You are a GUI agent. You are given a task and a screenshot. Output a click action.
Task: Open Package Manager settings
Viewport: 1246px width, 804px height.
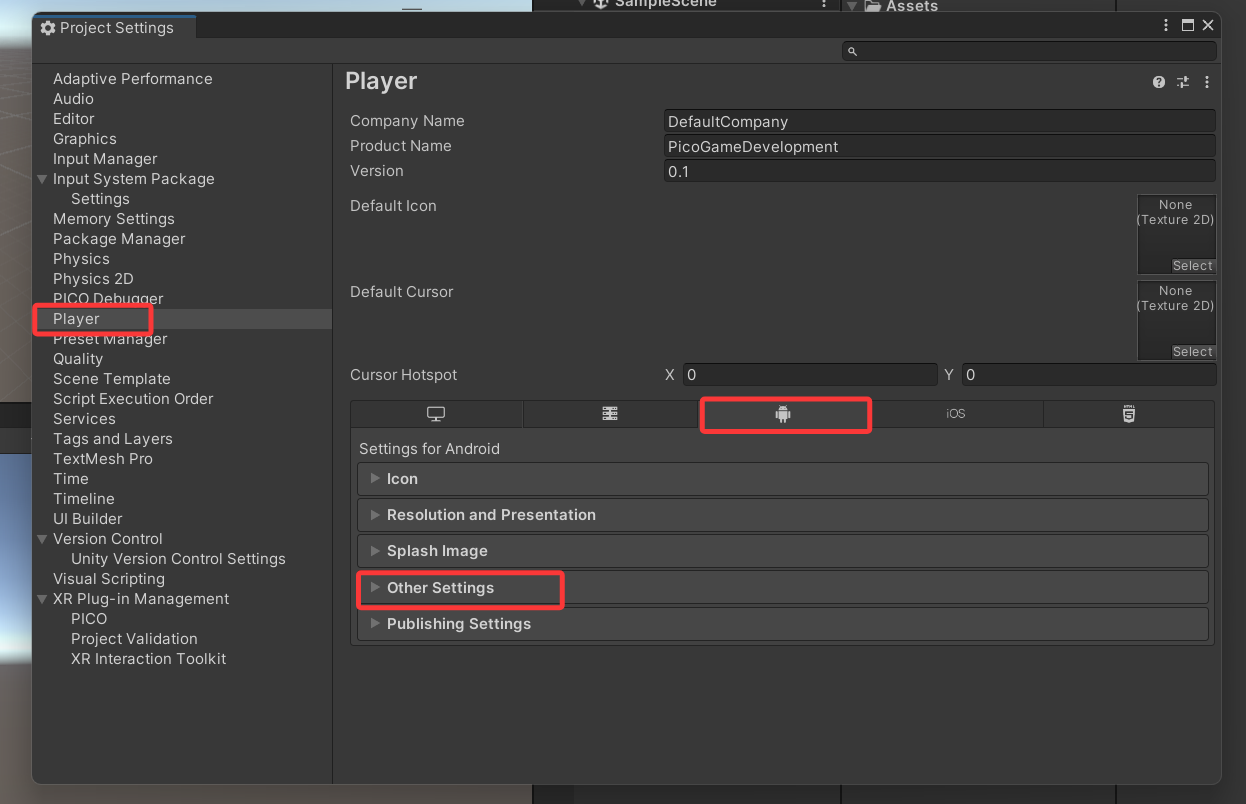(x=119, y=239)
